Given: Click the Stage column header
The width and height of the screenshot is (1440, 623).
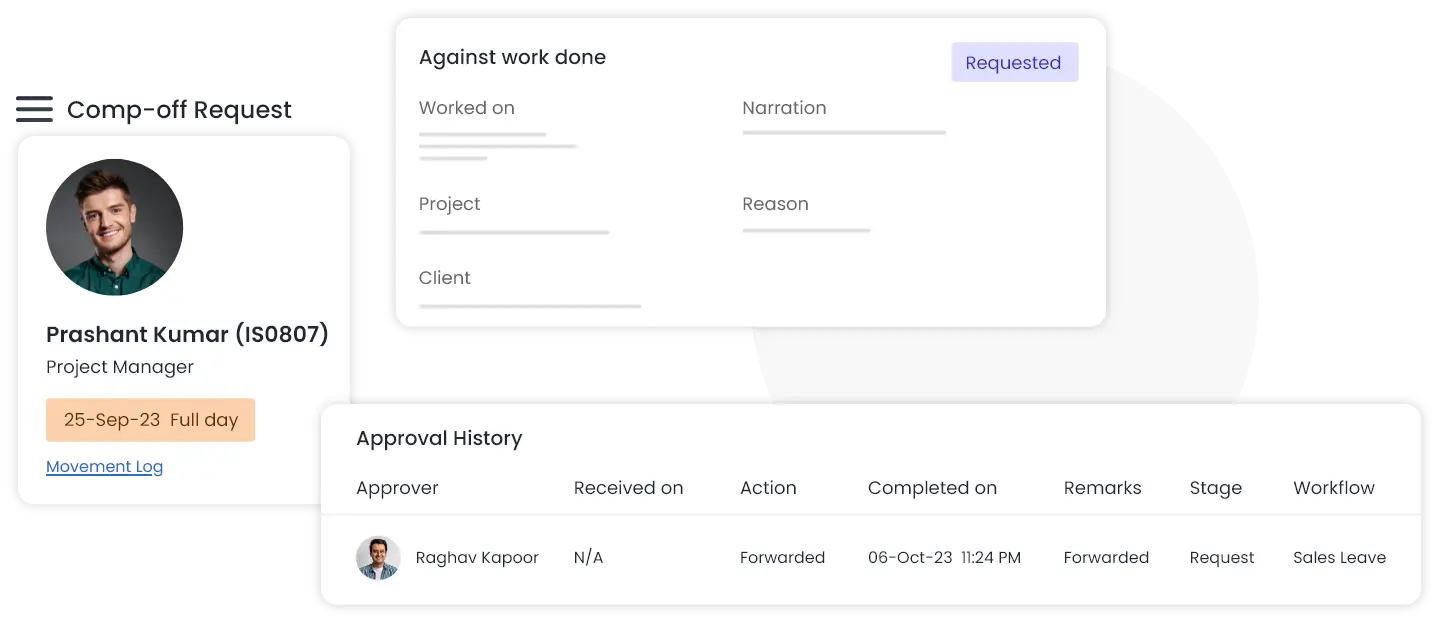Looking at the screenshot, I should (1215, 488).
